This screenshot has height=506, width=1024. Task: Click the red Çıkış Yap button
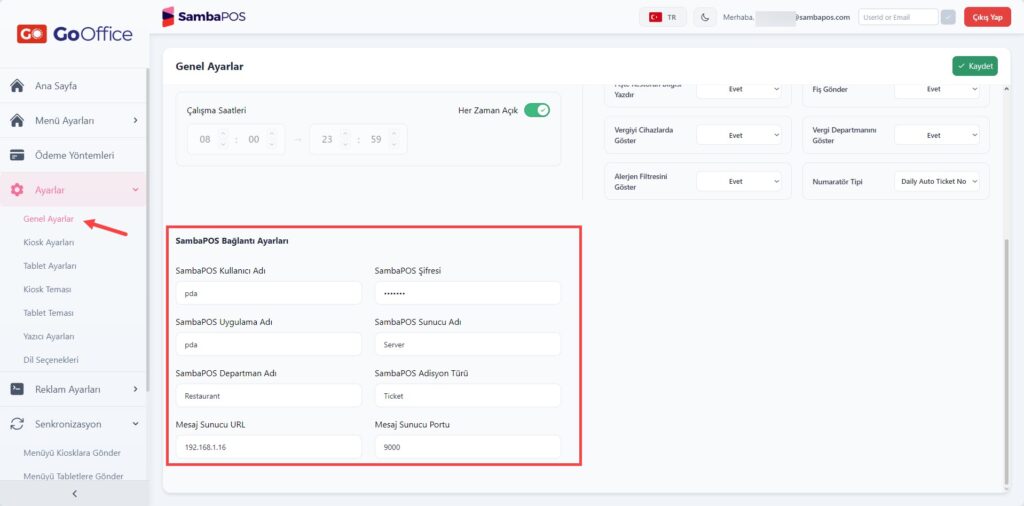pos(987,18)
